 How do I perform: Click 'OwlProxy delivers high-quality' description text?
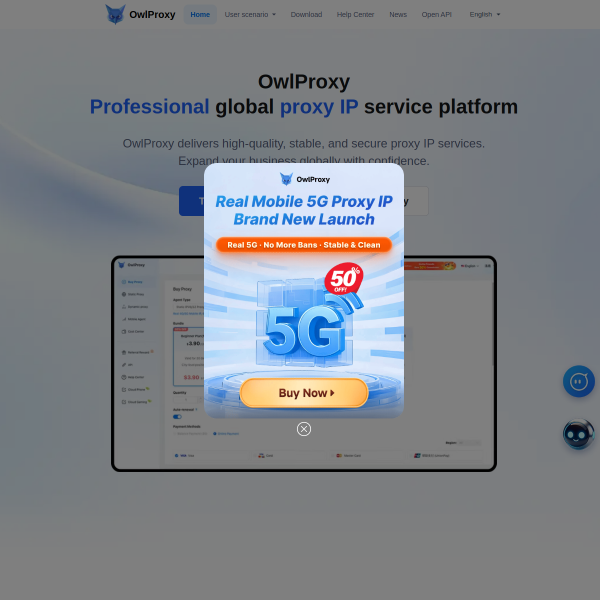304,152
